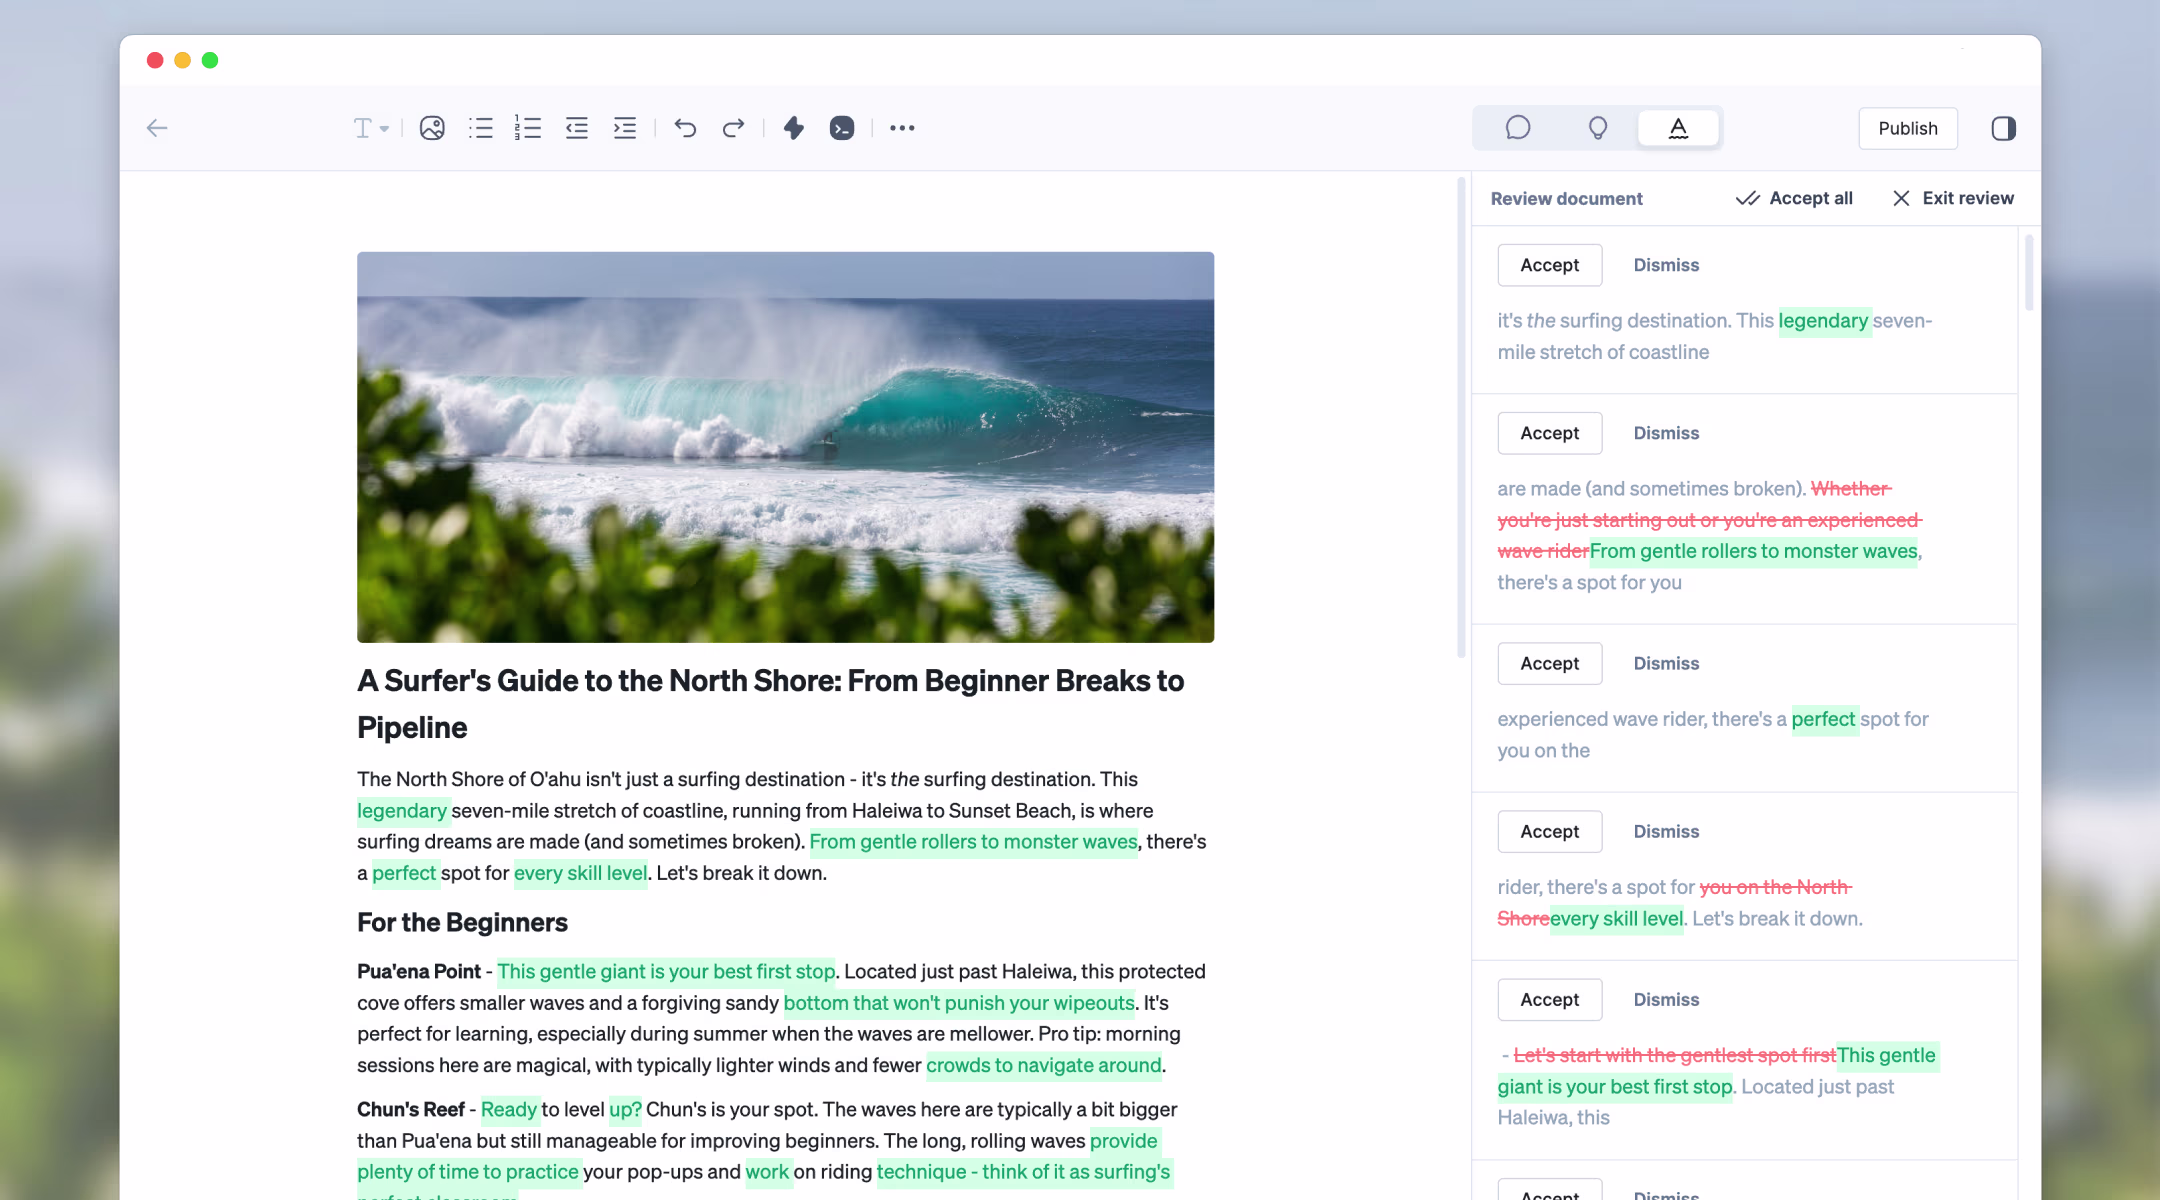Click highlighted 'crowds to navigate around'
The width and height of the screenshot is (2160, 1200).
(x=1044, y=1065)
